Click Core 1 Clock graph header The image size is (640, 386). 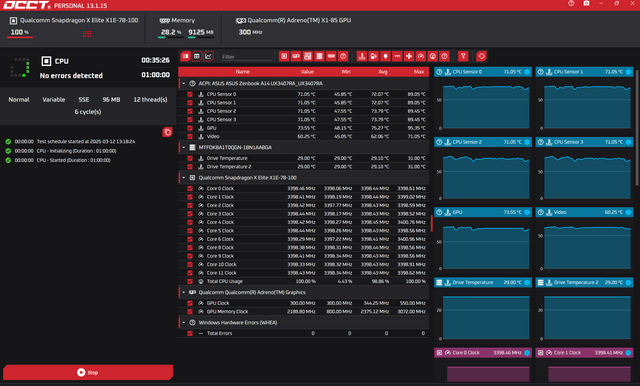coord(584,353)
